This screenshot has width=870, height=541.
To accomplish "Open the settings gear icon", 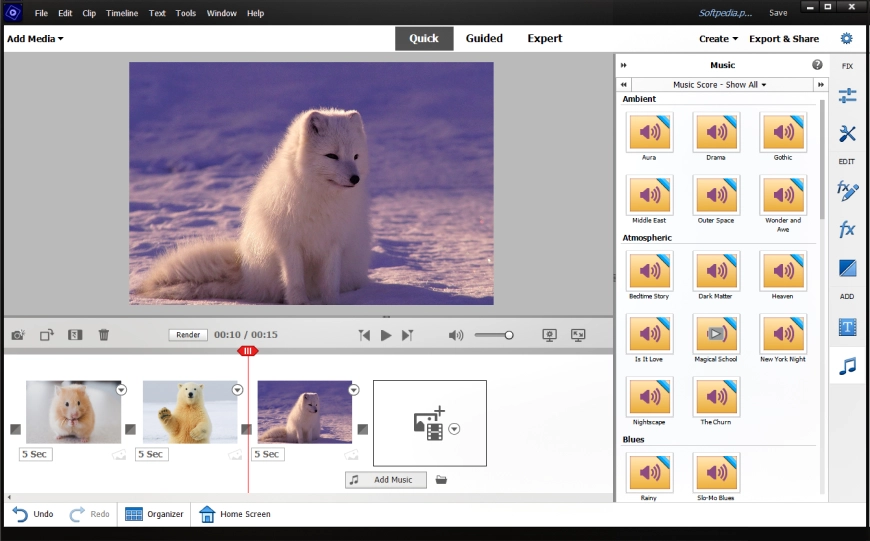I will coord(846,38).
